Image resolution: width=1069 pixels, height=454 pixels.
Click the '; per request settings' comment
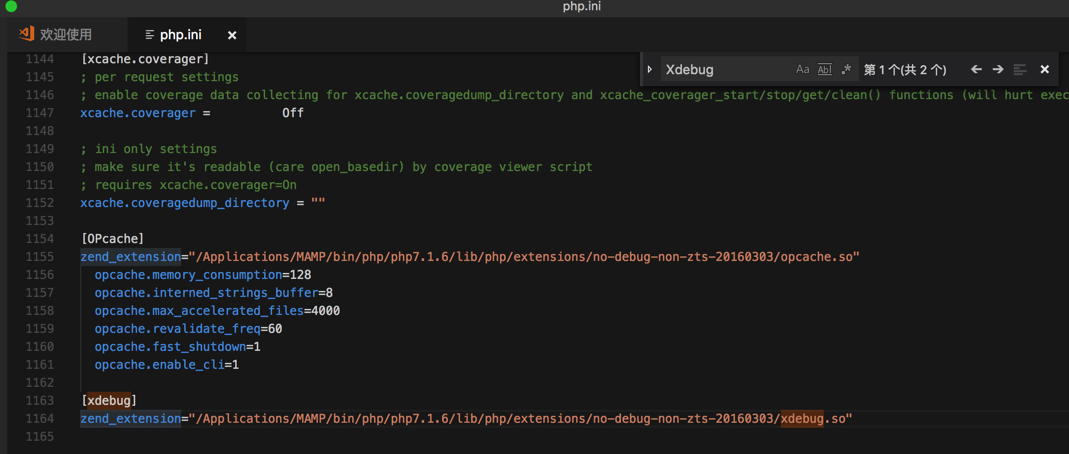160,77
